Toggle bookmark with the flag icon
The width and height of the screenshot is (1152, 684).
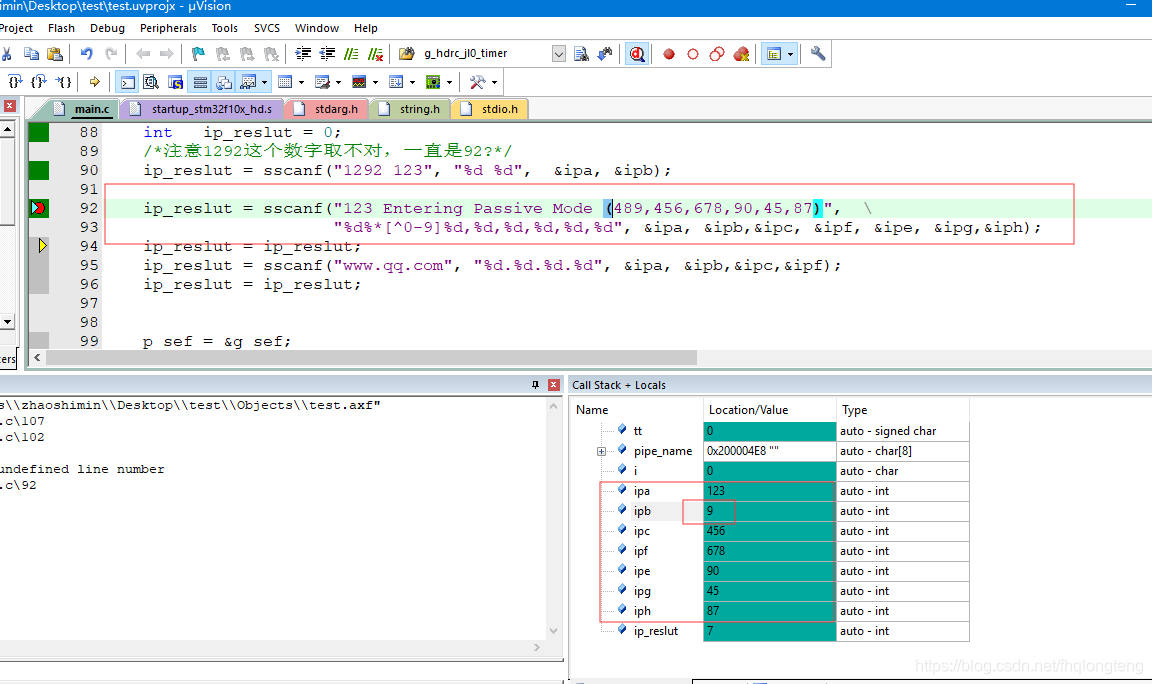tap(198, 54)
